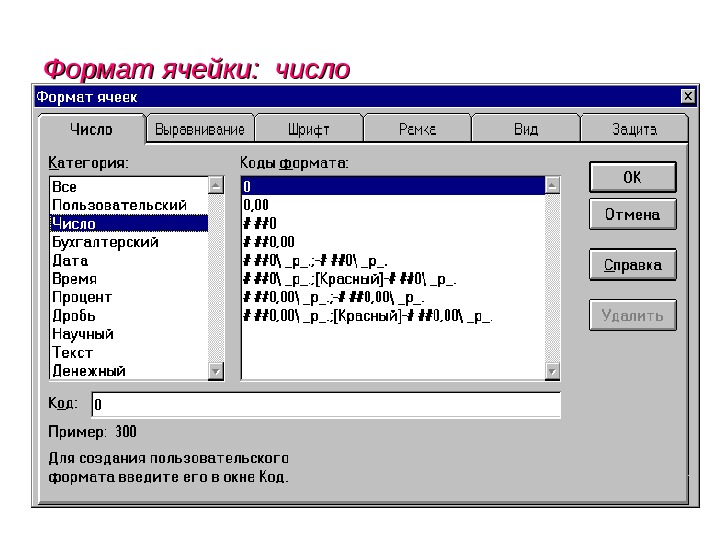This screenshot has height=540, width=720.
Task: Select the integer format code with [Красный]
Action: [393, 279]
